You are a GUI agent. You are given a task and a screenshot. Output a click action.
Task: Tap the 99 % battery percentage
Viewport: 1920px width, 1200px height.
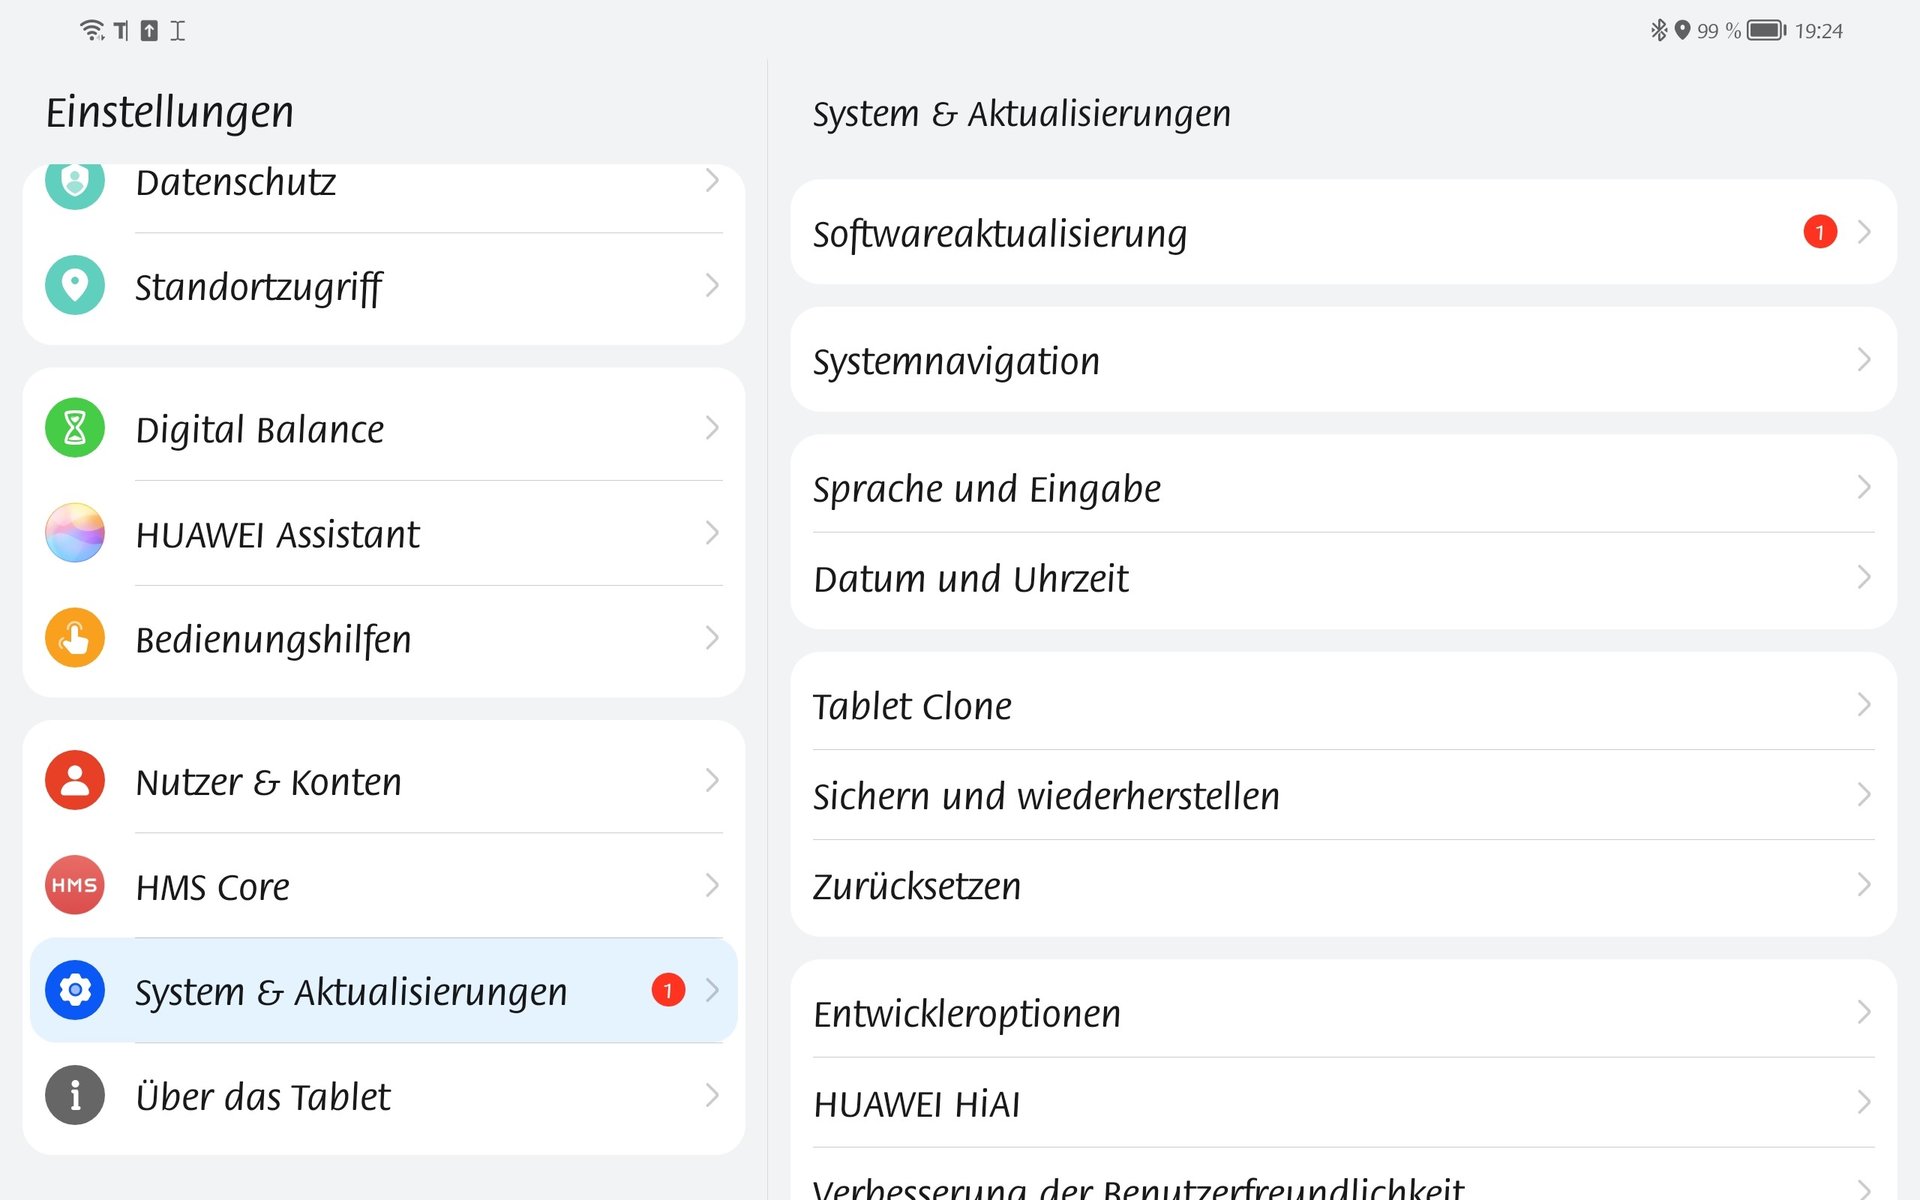click(x=1719, y=31)
